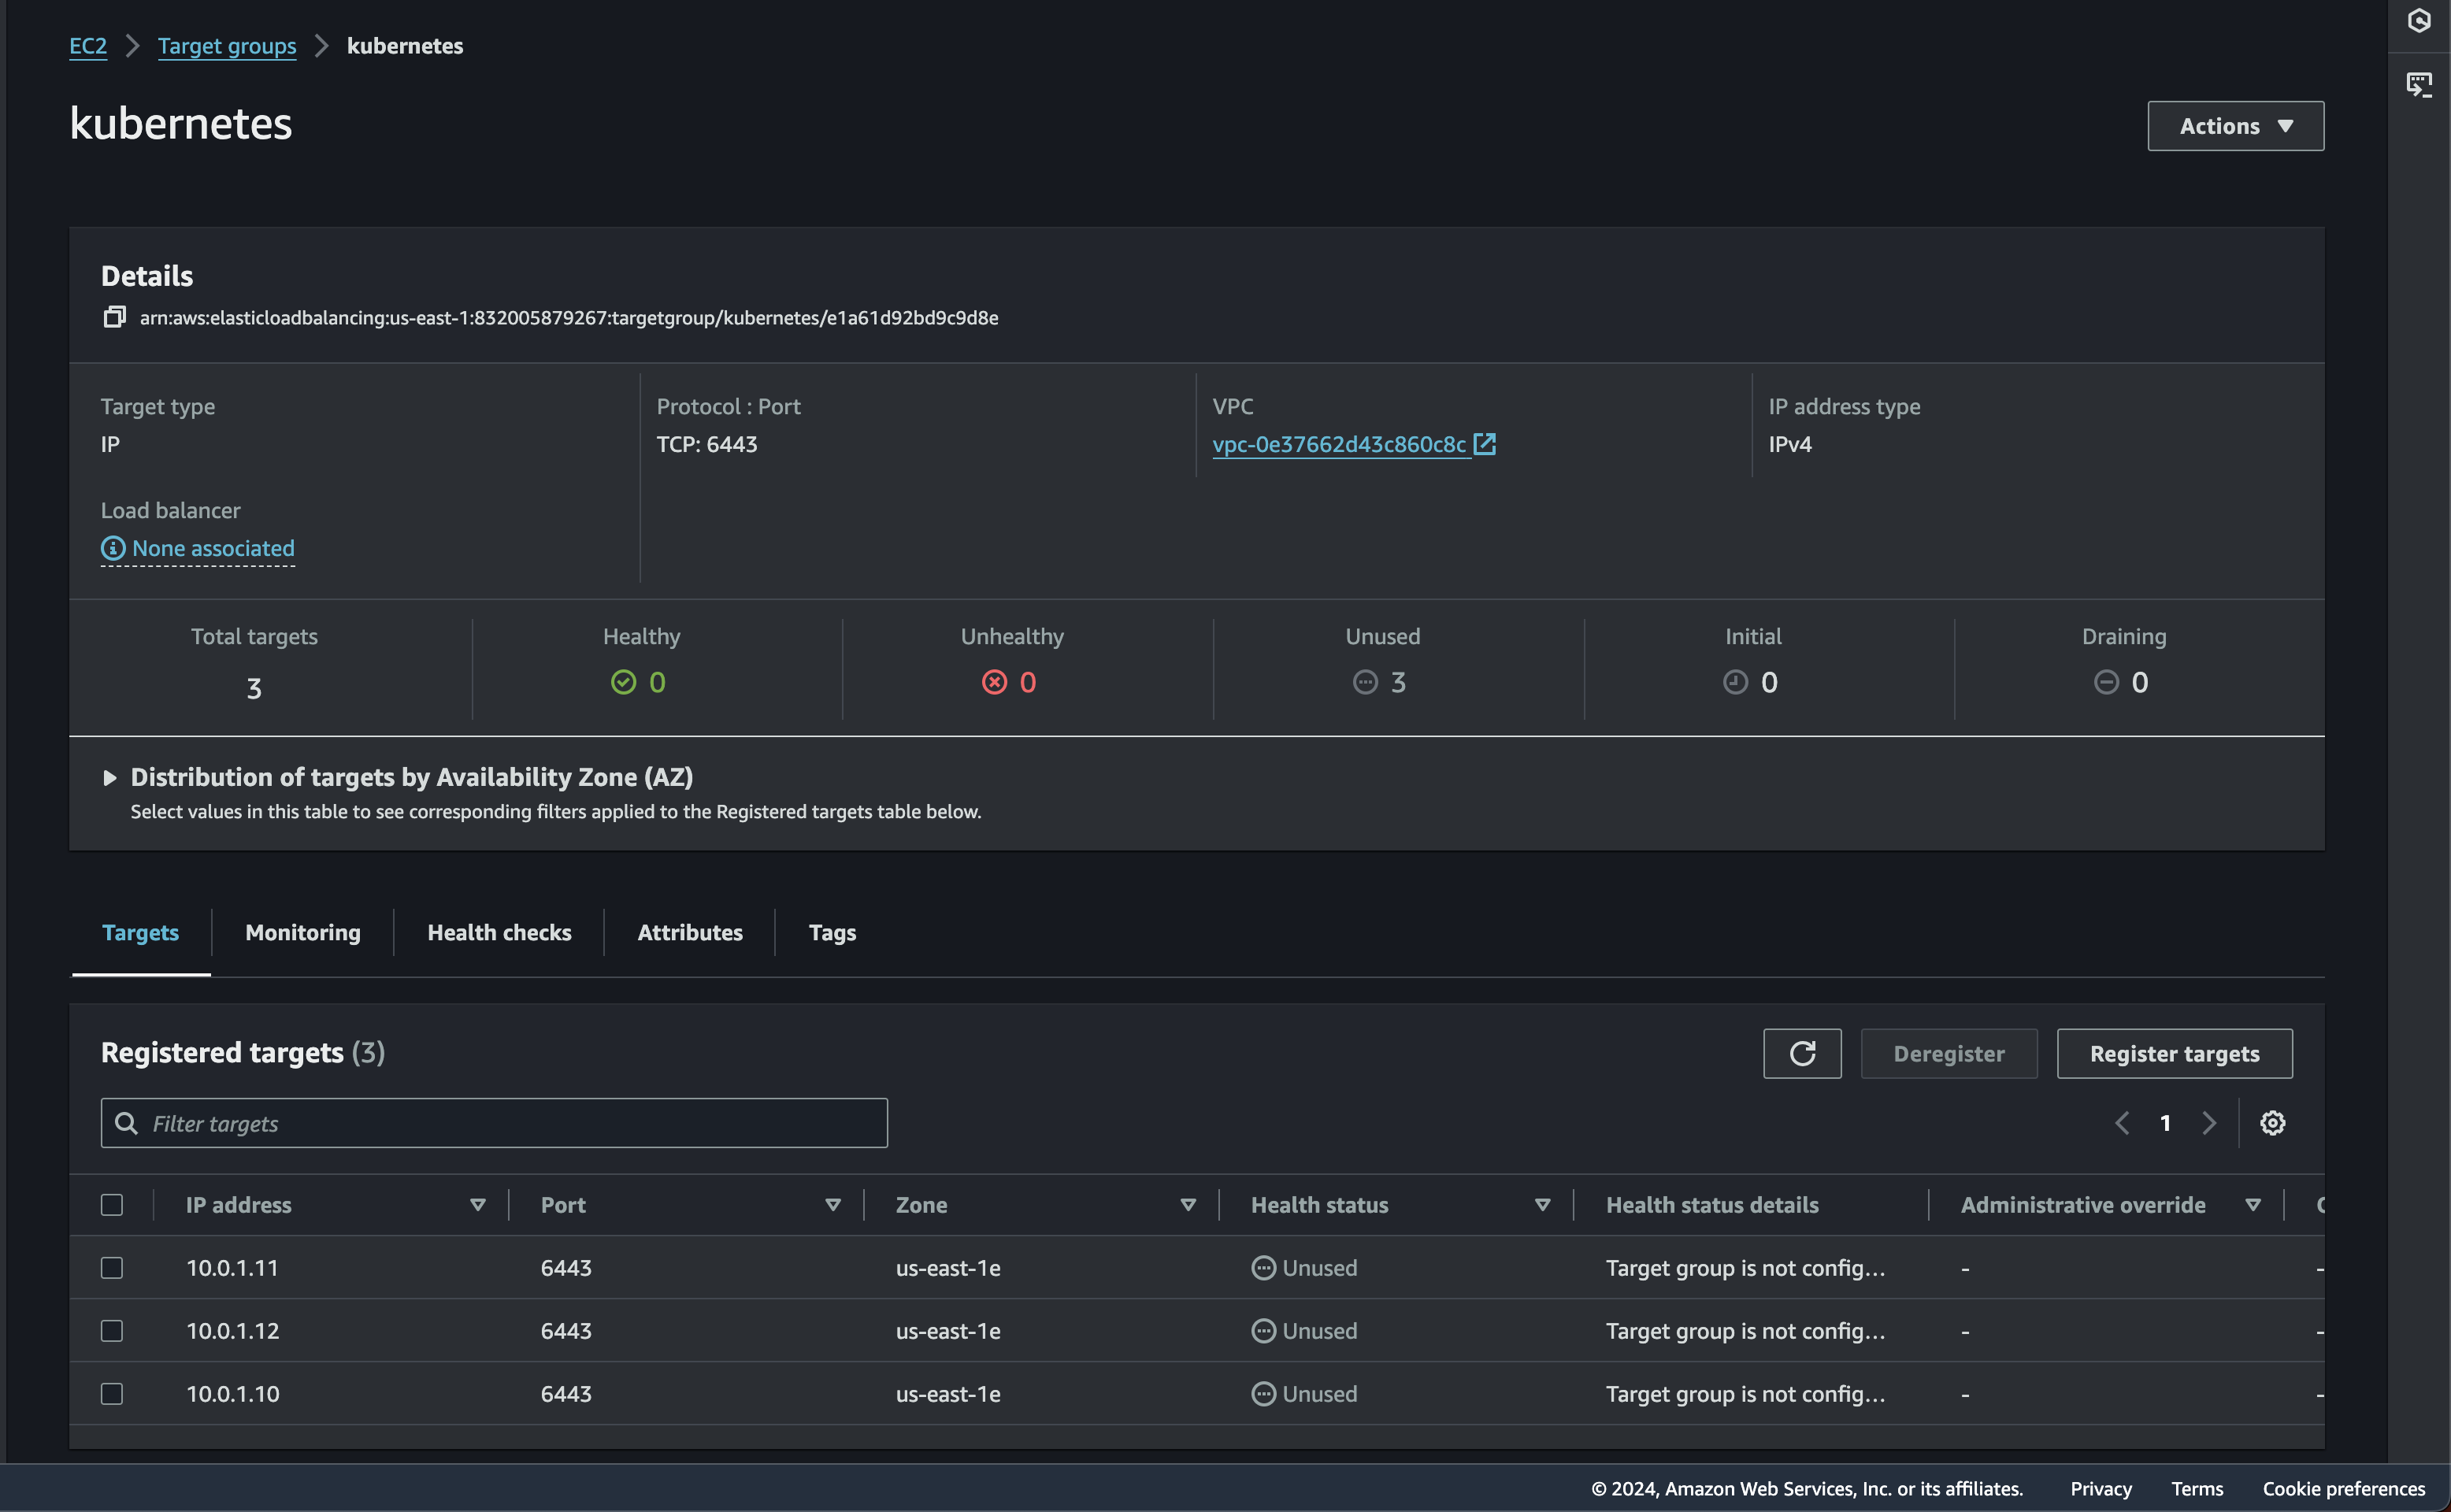Click the Deregister button
2451x1512 pixels.
[x=1948, y=1053]
